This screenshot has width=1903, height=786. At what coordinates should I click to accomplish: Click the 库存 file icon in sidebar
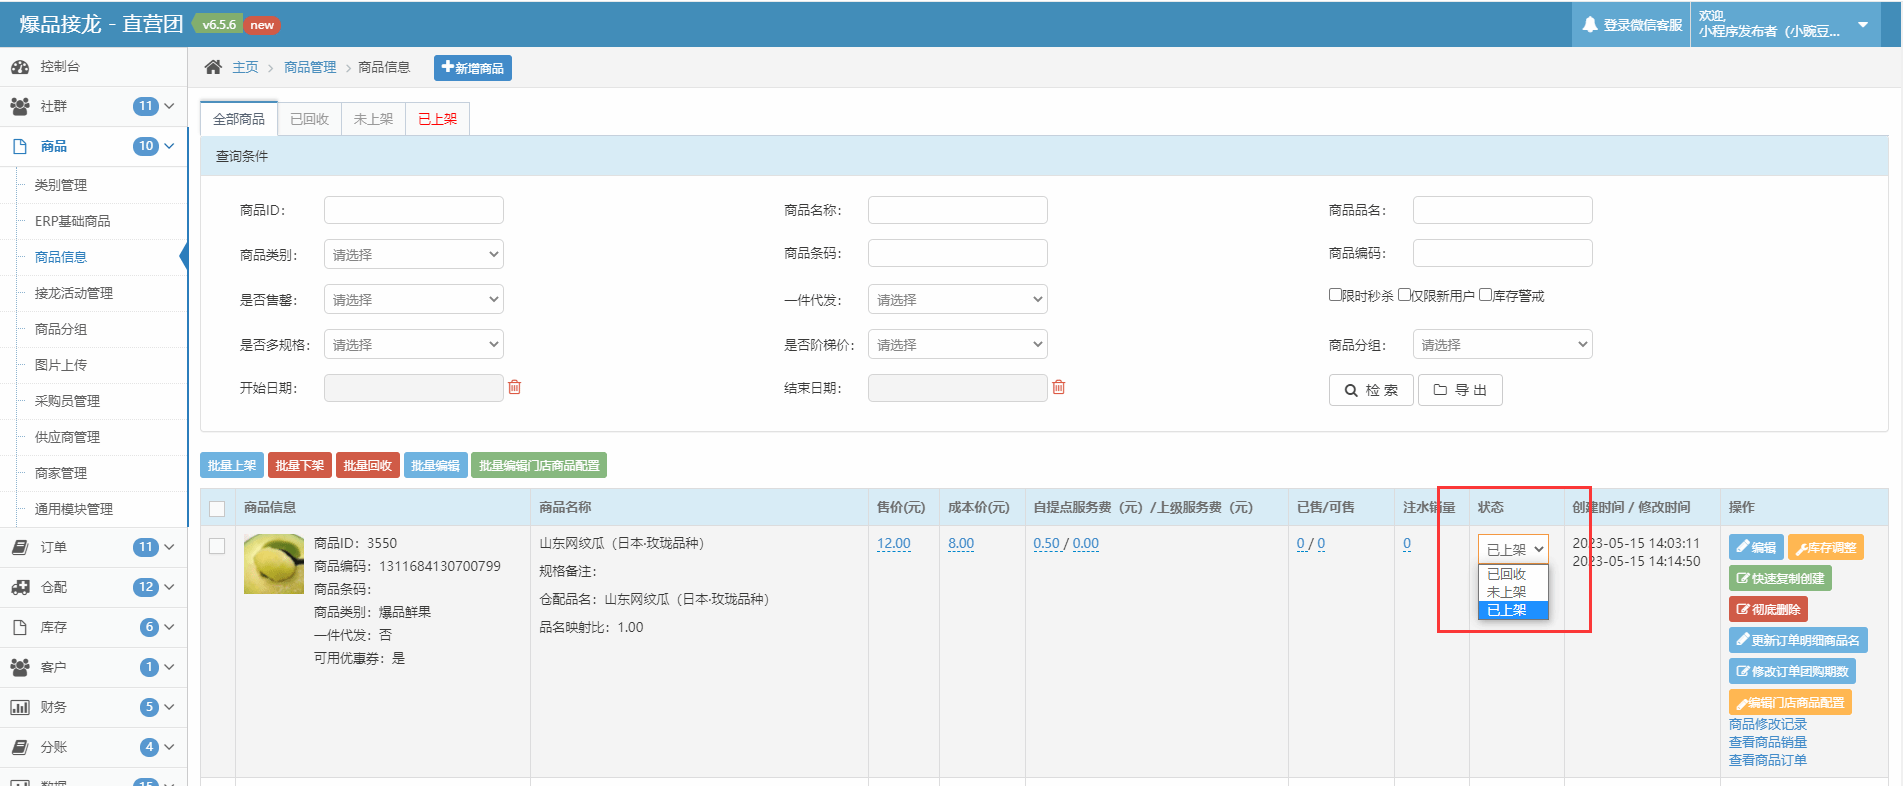click(x=20, y=627)
